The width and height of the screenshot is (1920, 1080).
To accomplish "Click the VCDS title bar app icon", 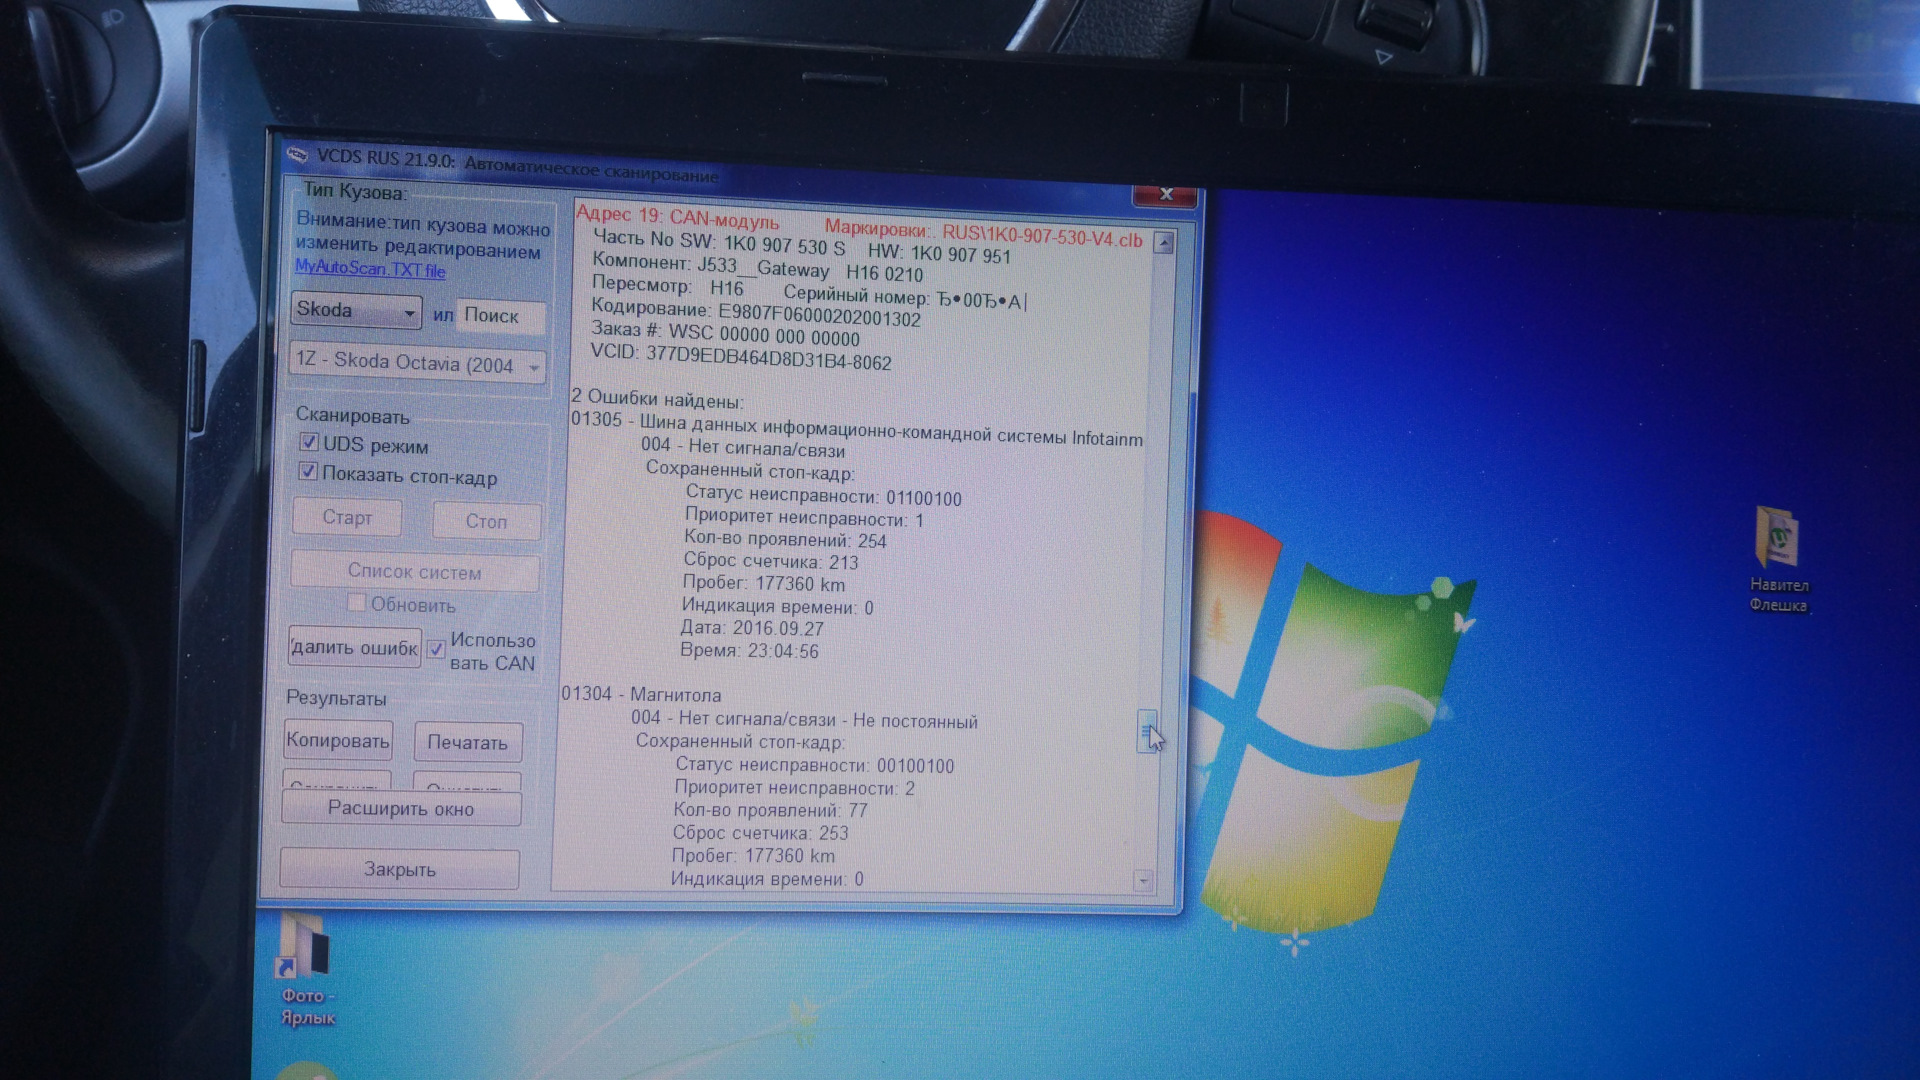I will pyautogui.click(x=297, y=154).
